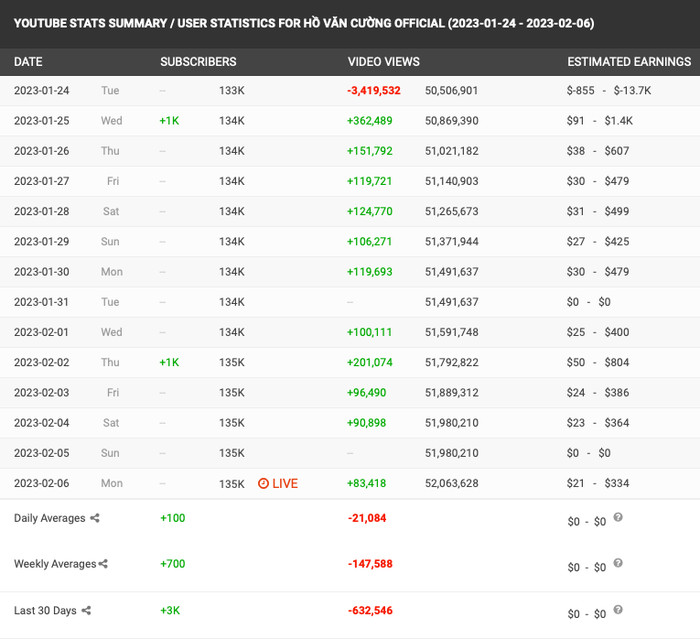Viewport: 700px width, 639px height.
Task: Click the +700 weekly subscribers average
Action: [173, 564]
